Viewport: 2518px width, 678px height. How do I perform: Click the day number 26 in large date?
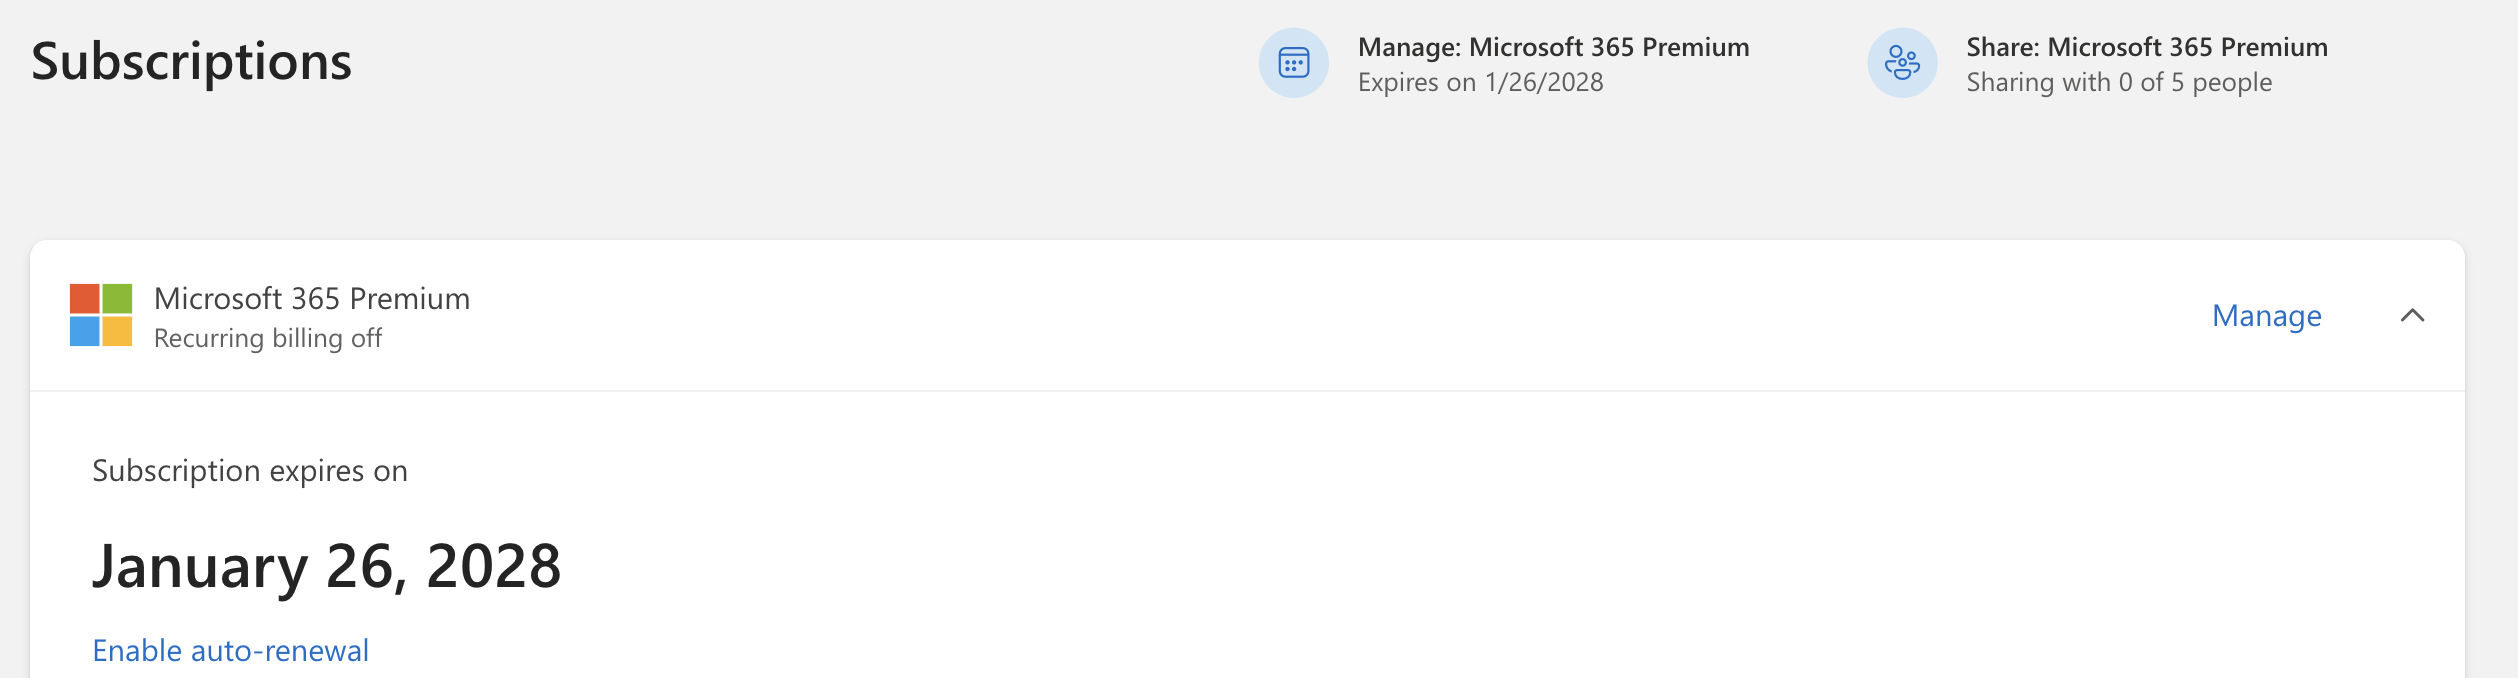(362, 567)
